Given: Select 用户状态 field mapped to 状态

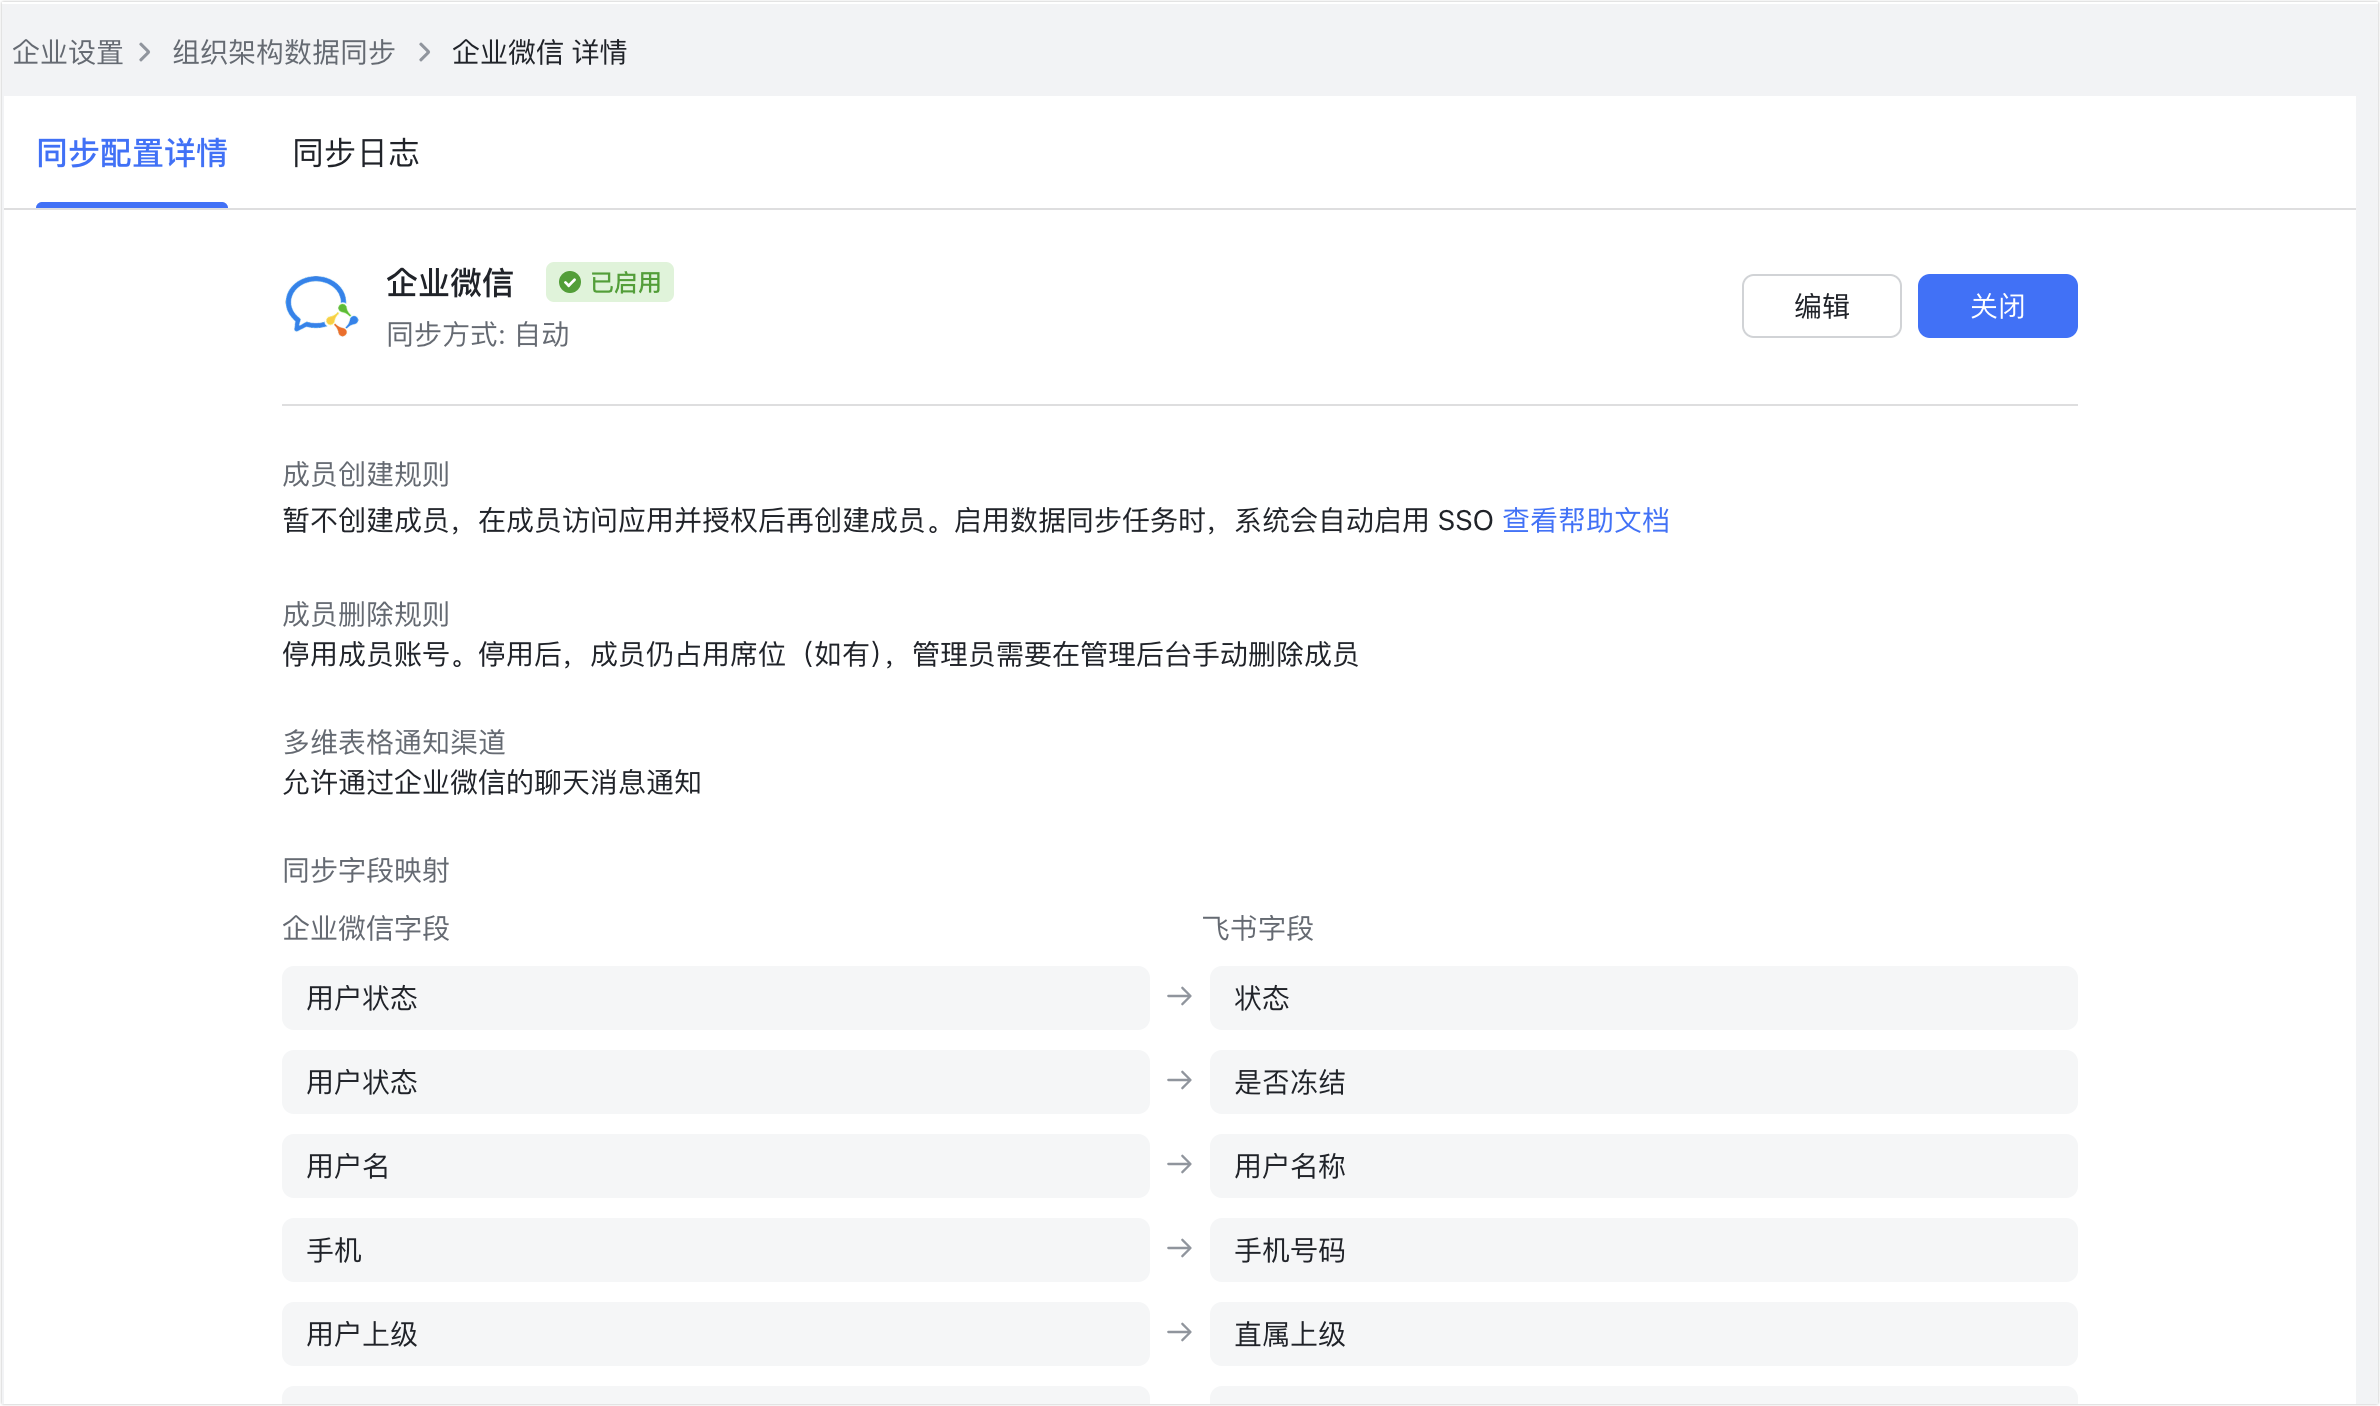Looking at the screenshot, I should [716, 998].
